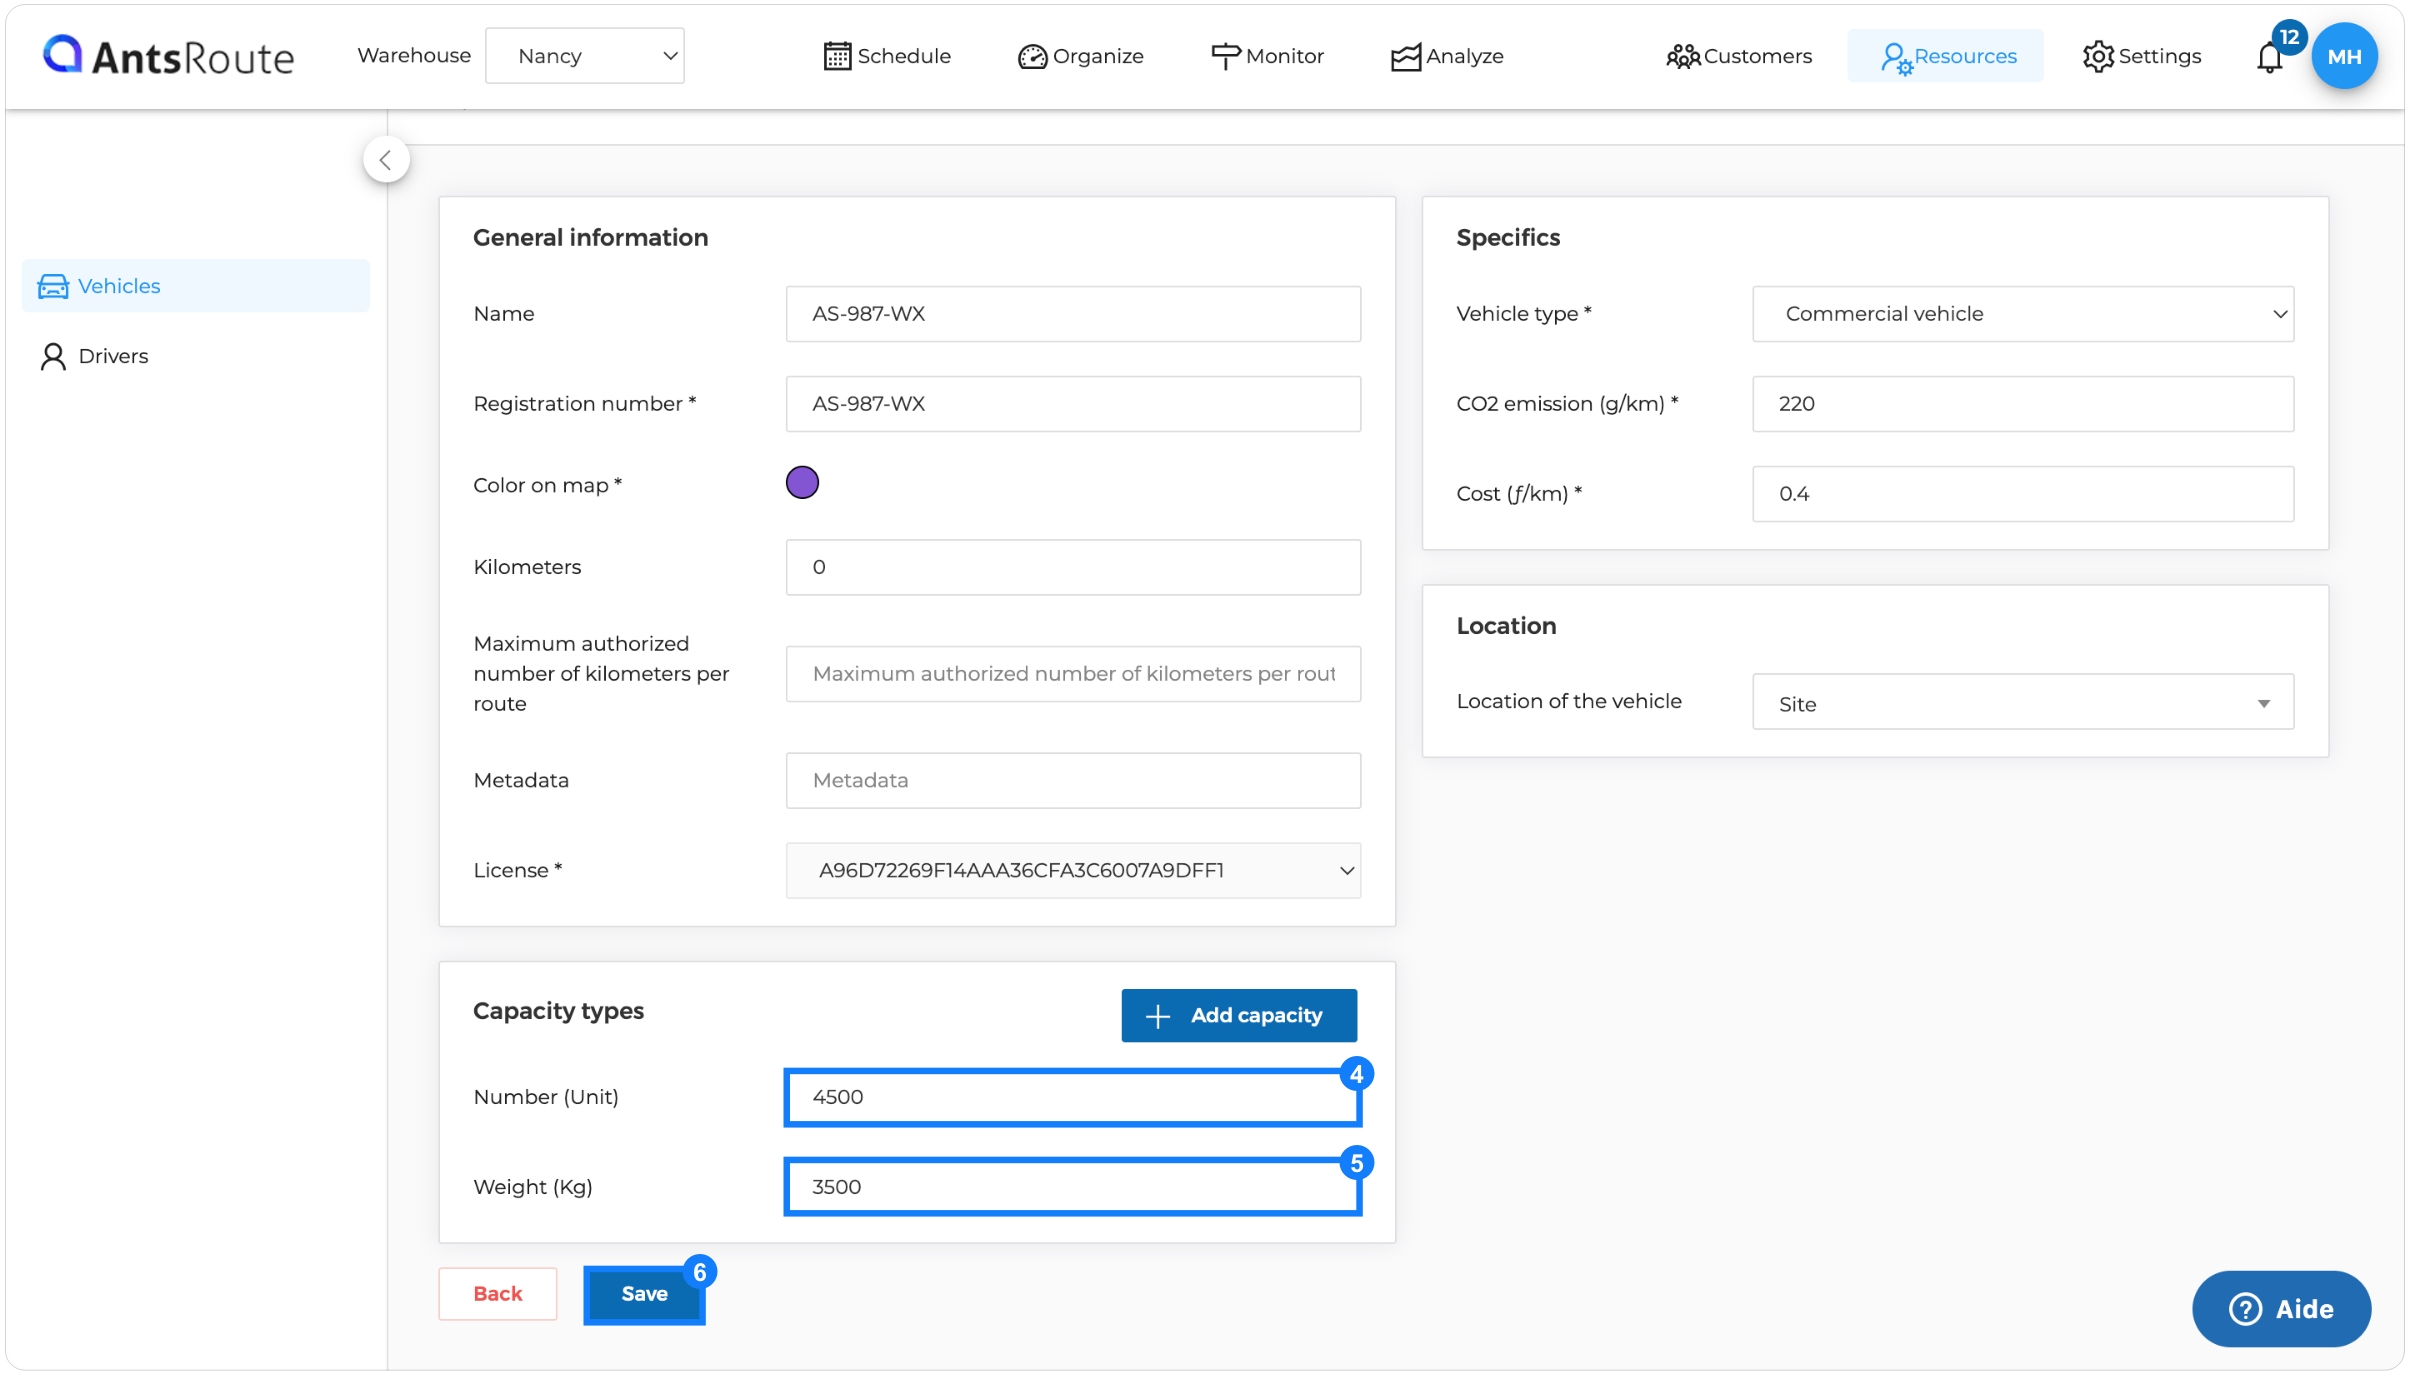
Task: Click the Maximum authorized kilometers per route field
Action: pos(1073,674)
